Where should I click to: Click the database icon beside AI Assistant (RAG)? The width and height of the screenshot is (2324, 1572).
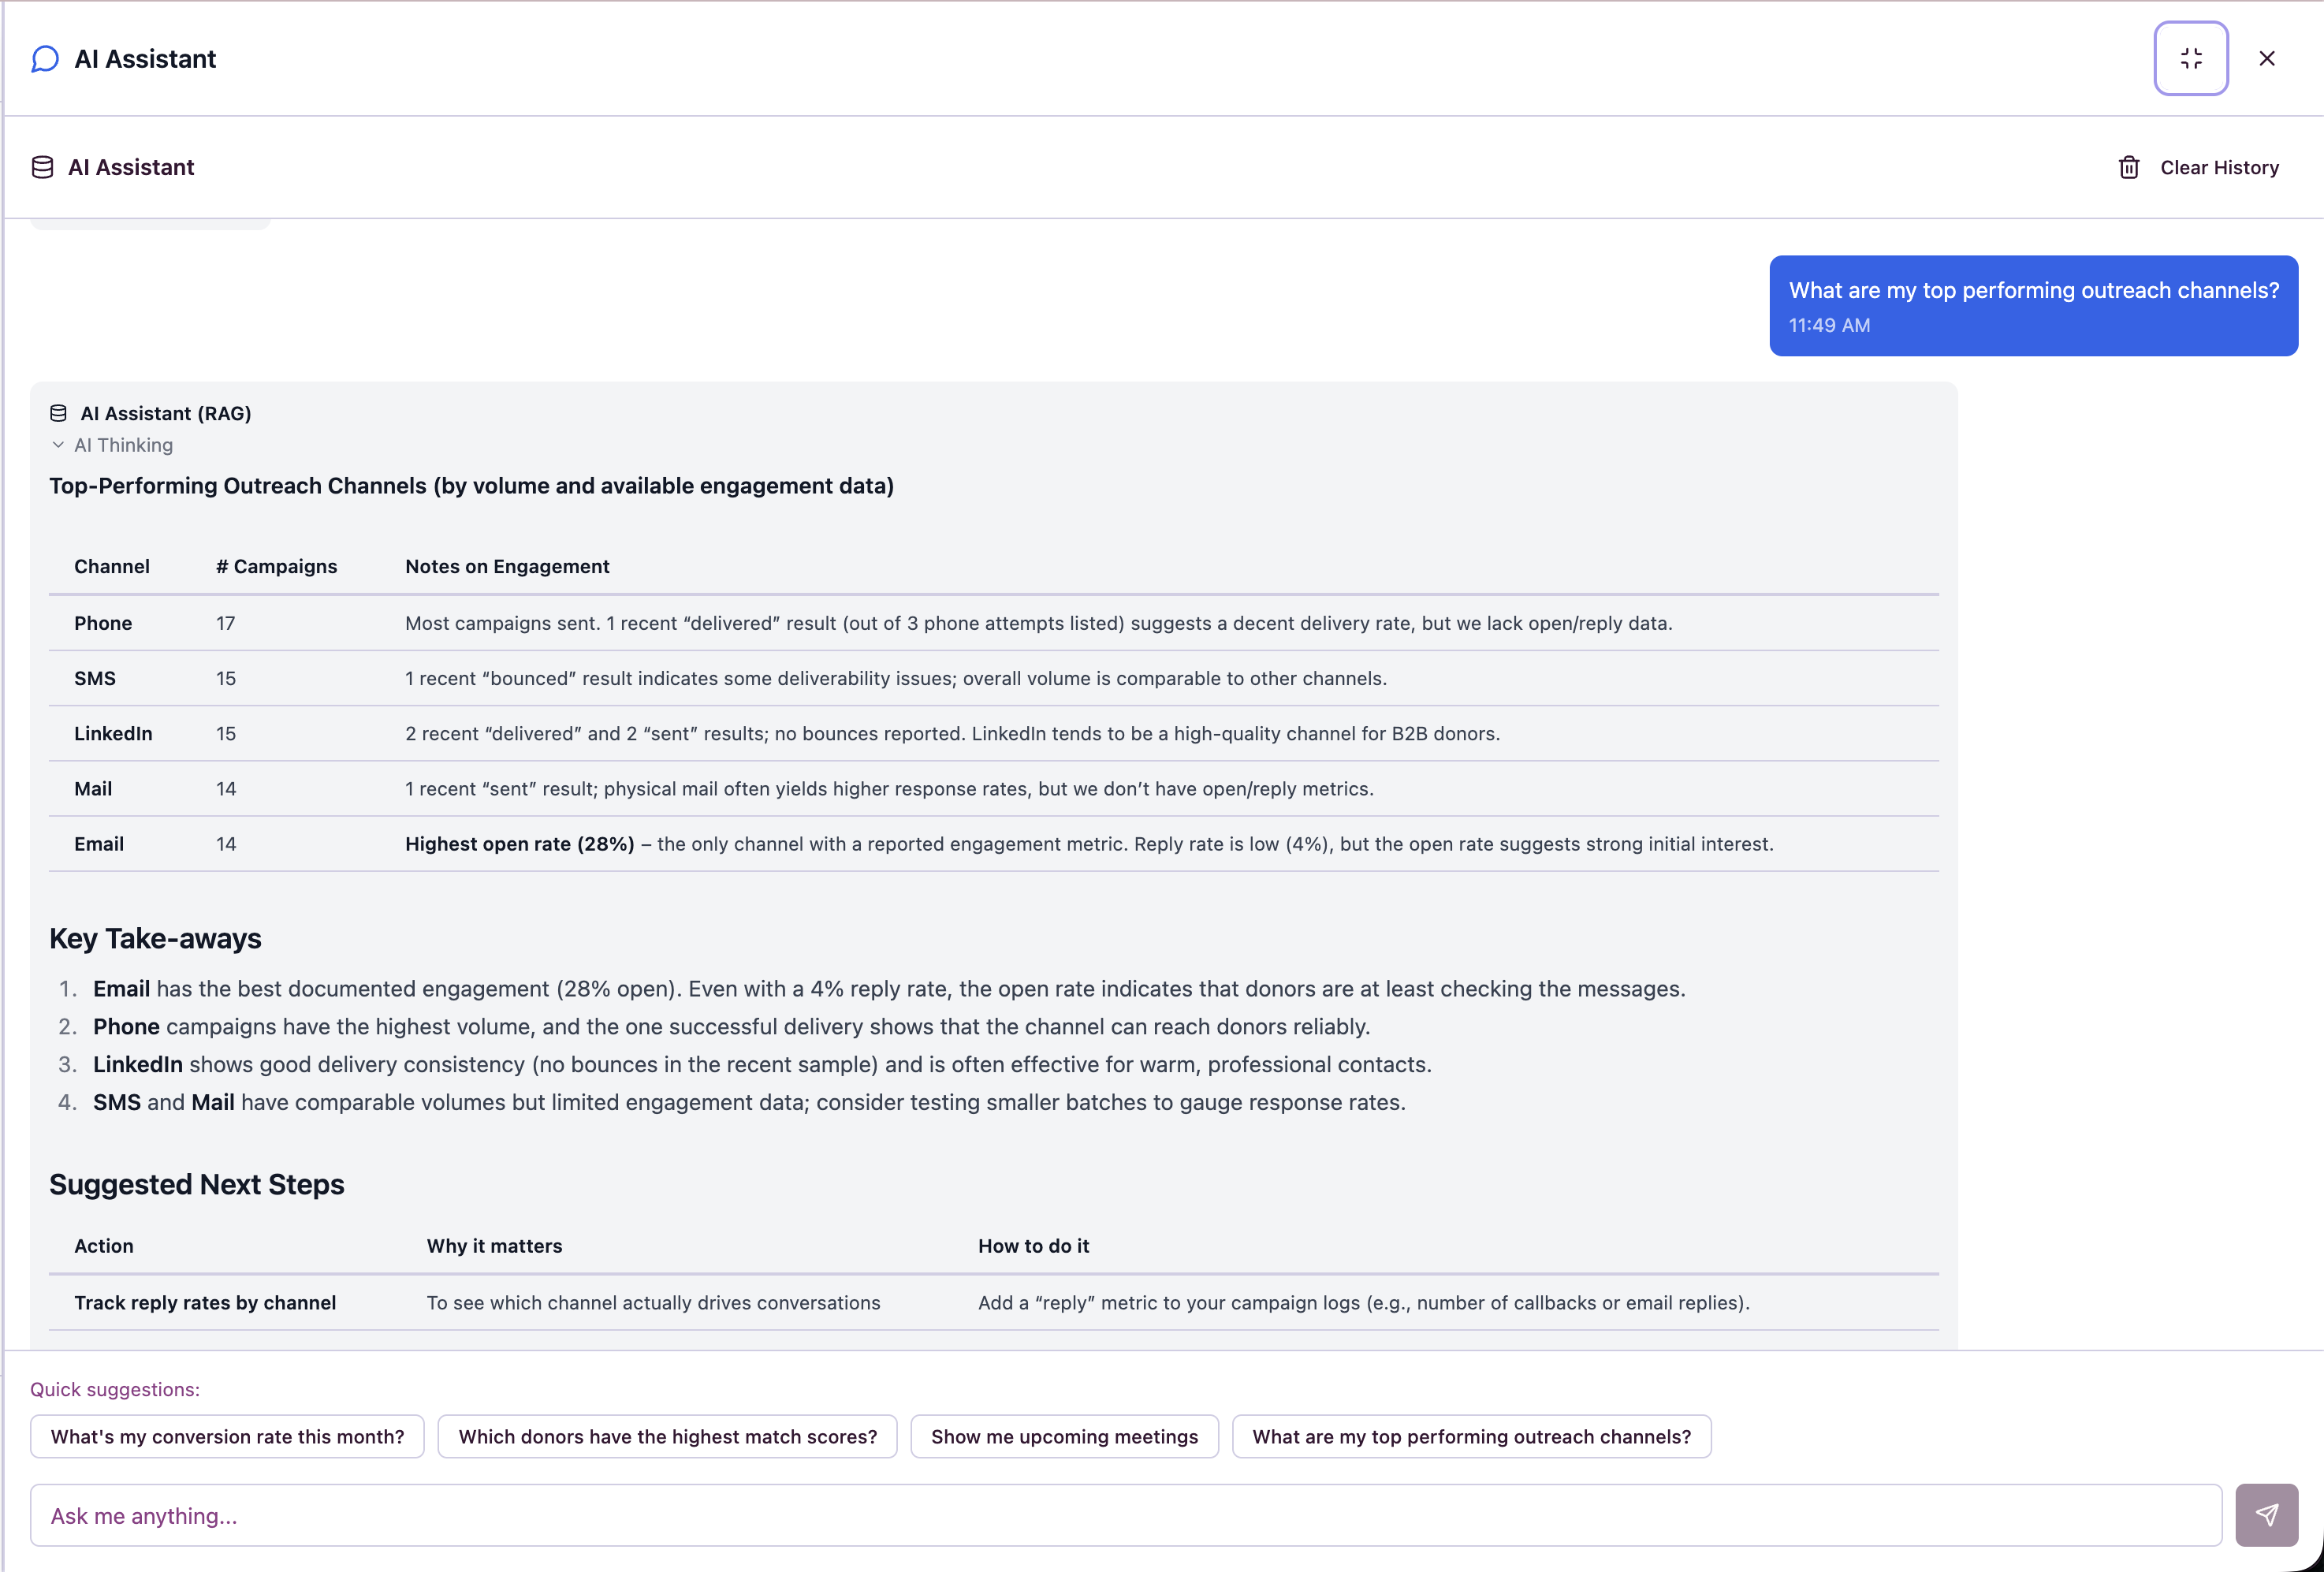pyautogui.click(x=58, y=413)
